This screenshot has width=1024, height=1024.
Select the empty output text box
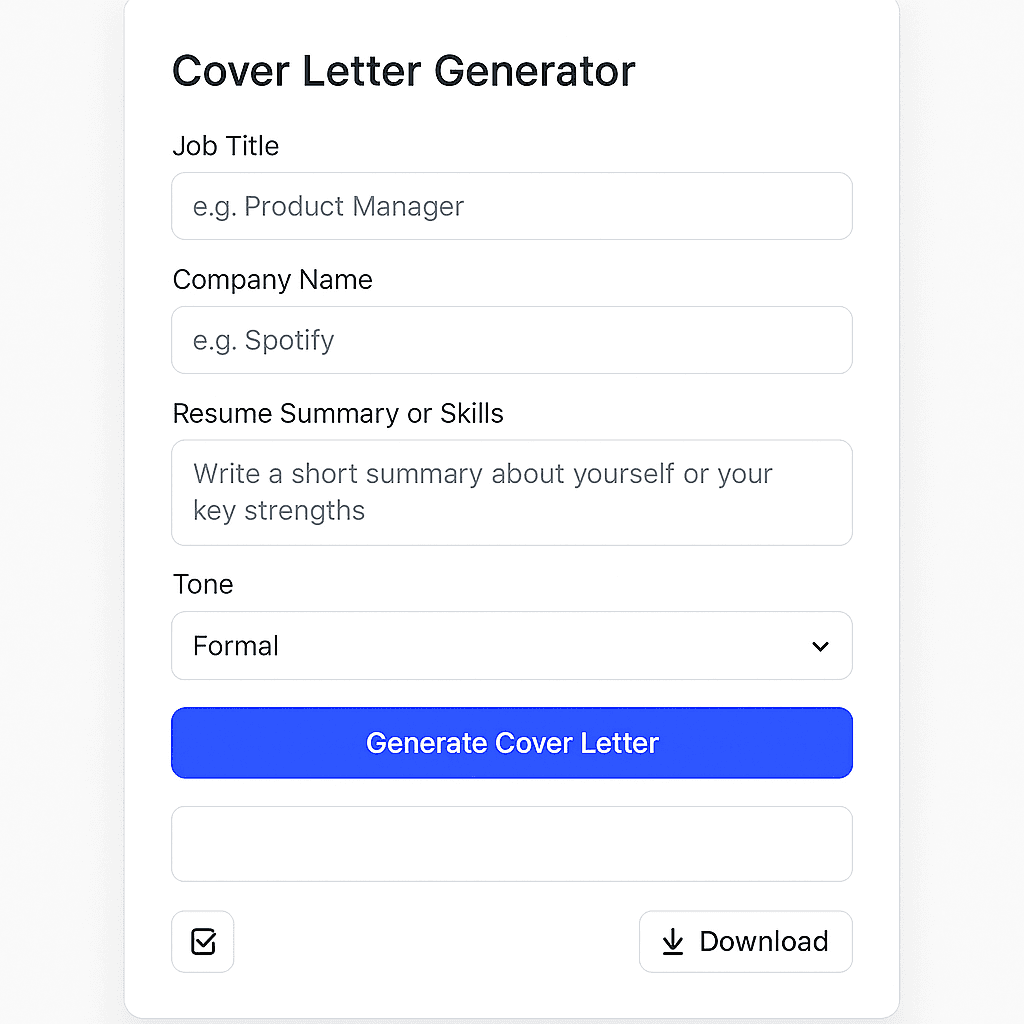click(512, 843)
